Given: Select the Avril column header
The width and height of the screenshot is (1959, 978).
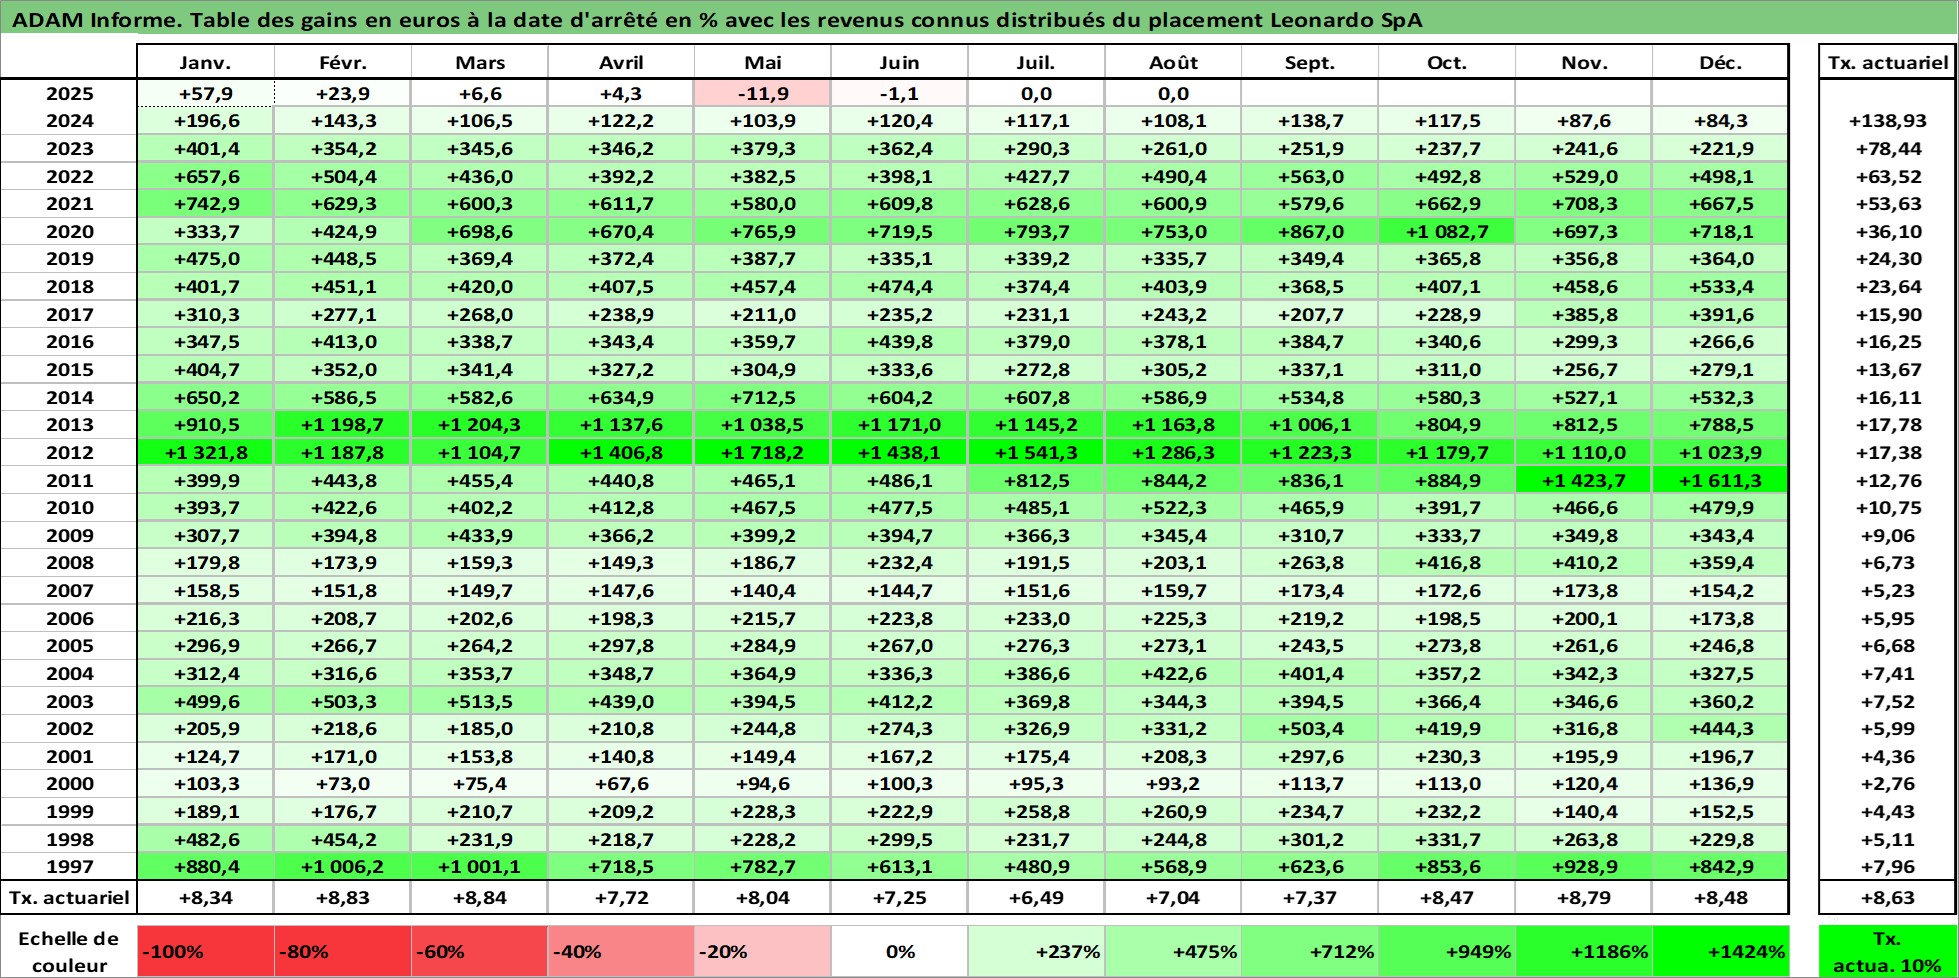Looking at the screenshot, I should click(x=621, y=62).
